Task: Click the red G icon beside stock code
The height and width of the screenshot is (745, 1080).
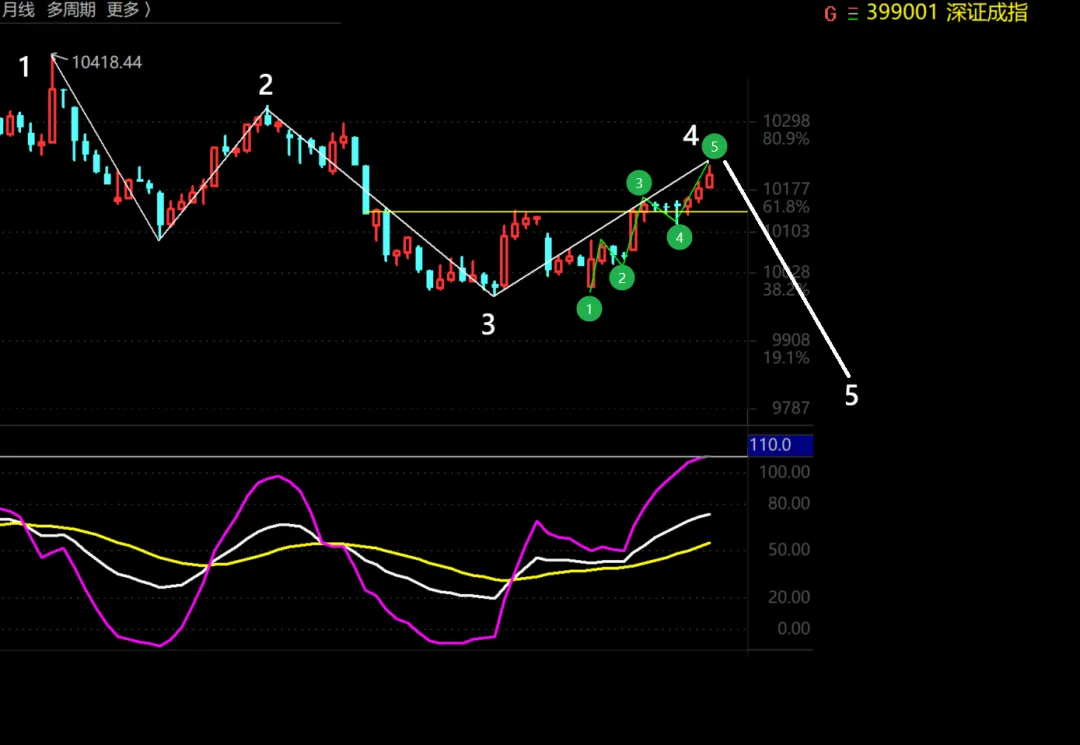Action: coord(831,14)
